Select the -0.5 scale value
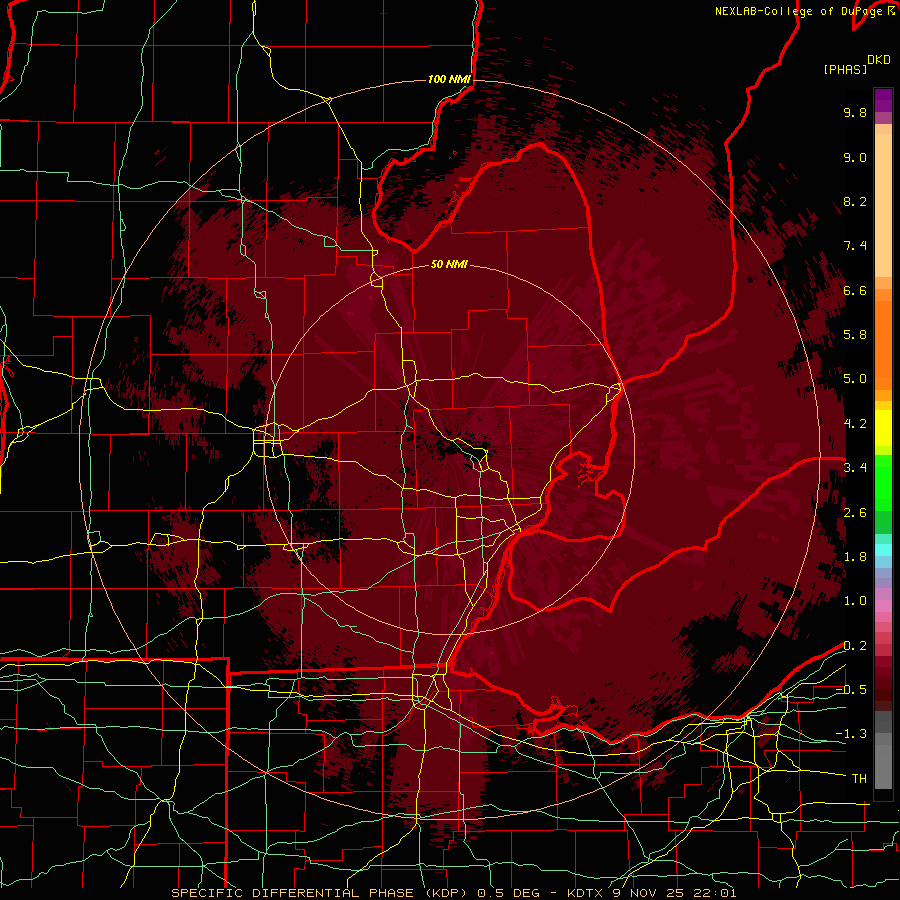This screenshot has height=900, width=900. [851, 690]
